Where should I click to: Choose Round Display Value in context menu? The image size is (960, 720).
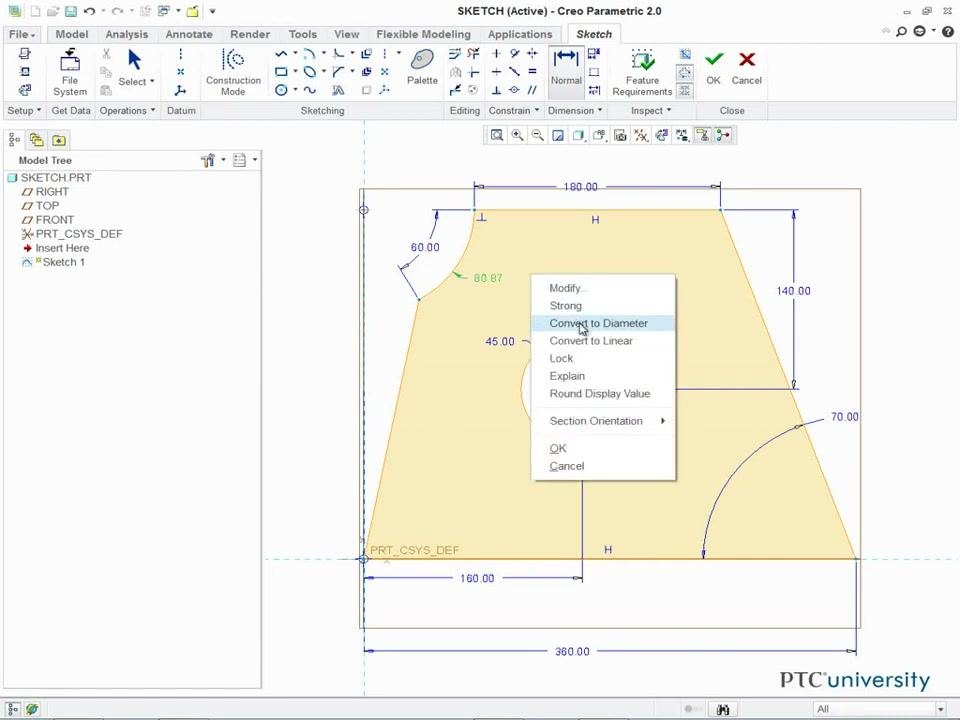click(x=604, y=394)
